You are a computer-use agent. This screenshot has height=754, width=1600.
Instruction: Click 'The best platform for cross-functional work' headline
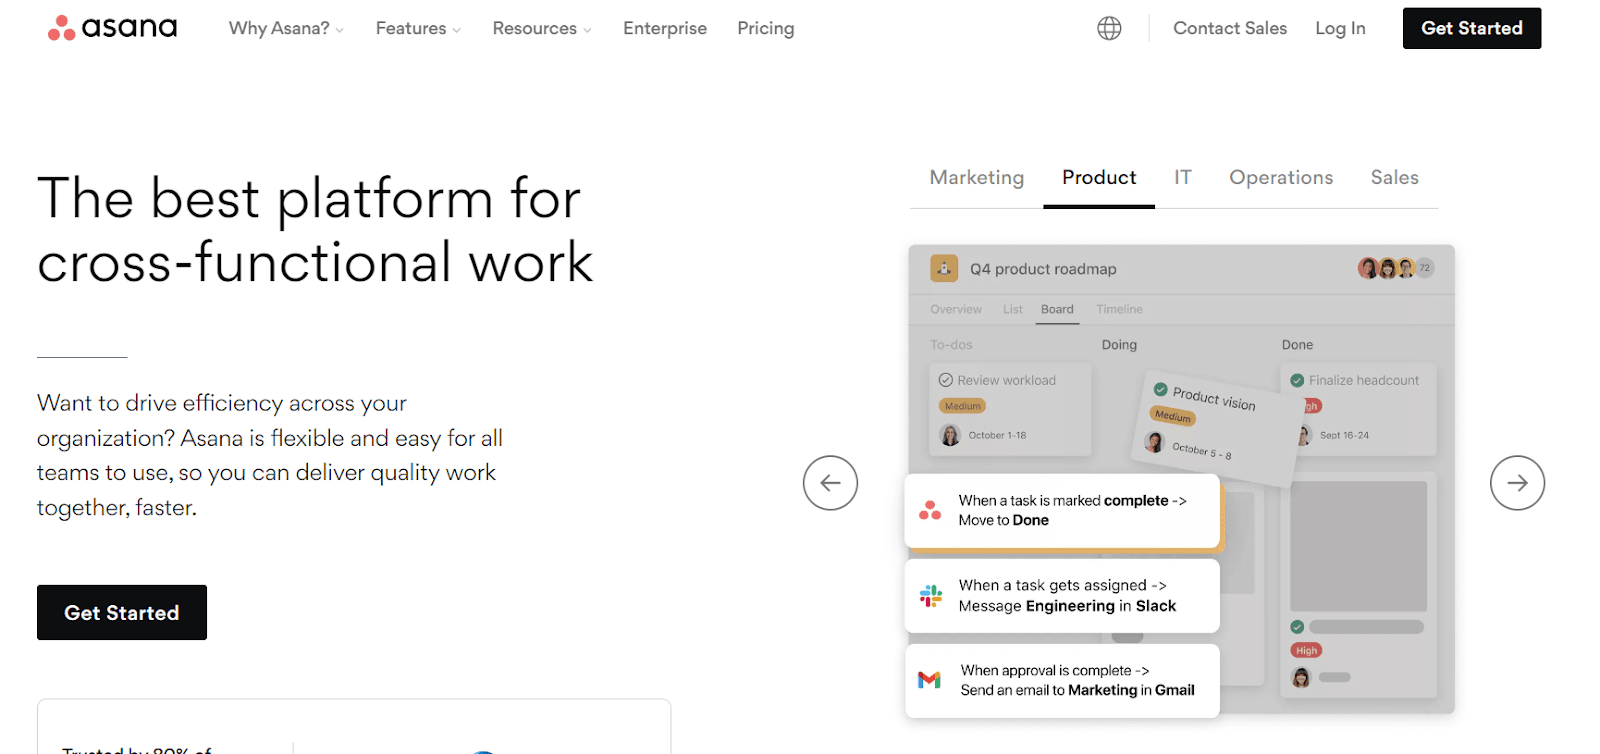315,229
